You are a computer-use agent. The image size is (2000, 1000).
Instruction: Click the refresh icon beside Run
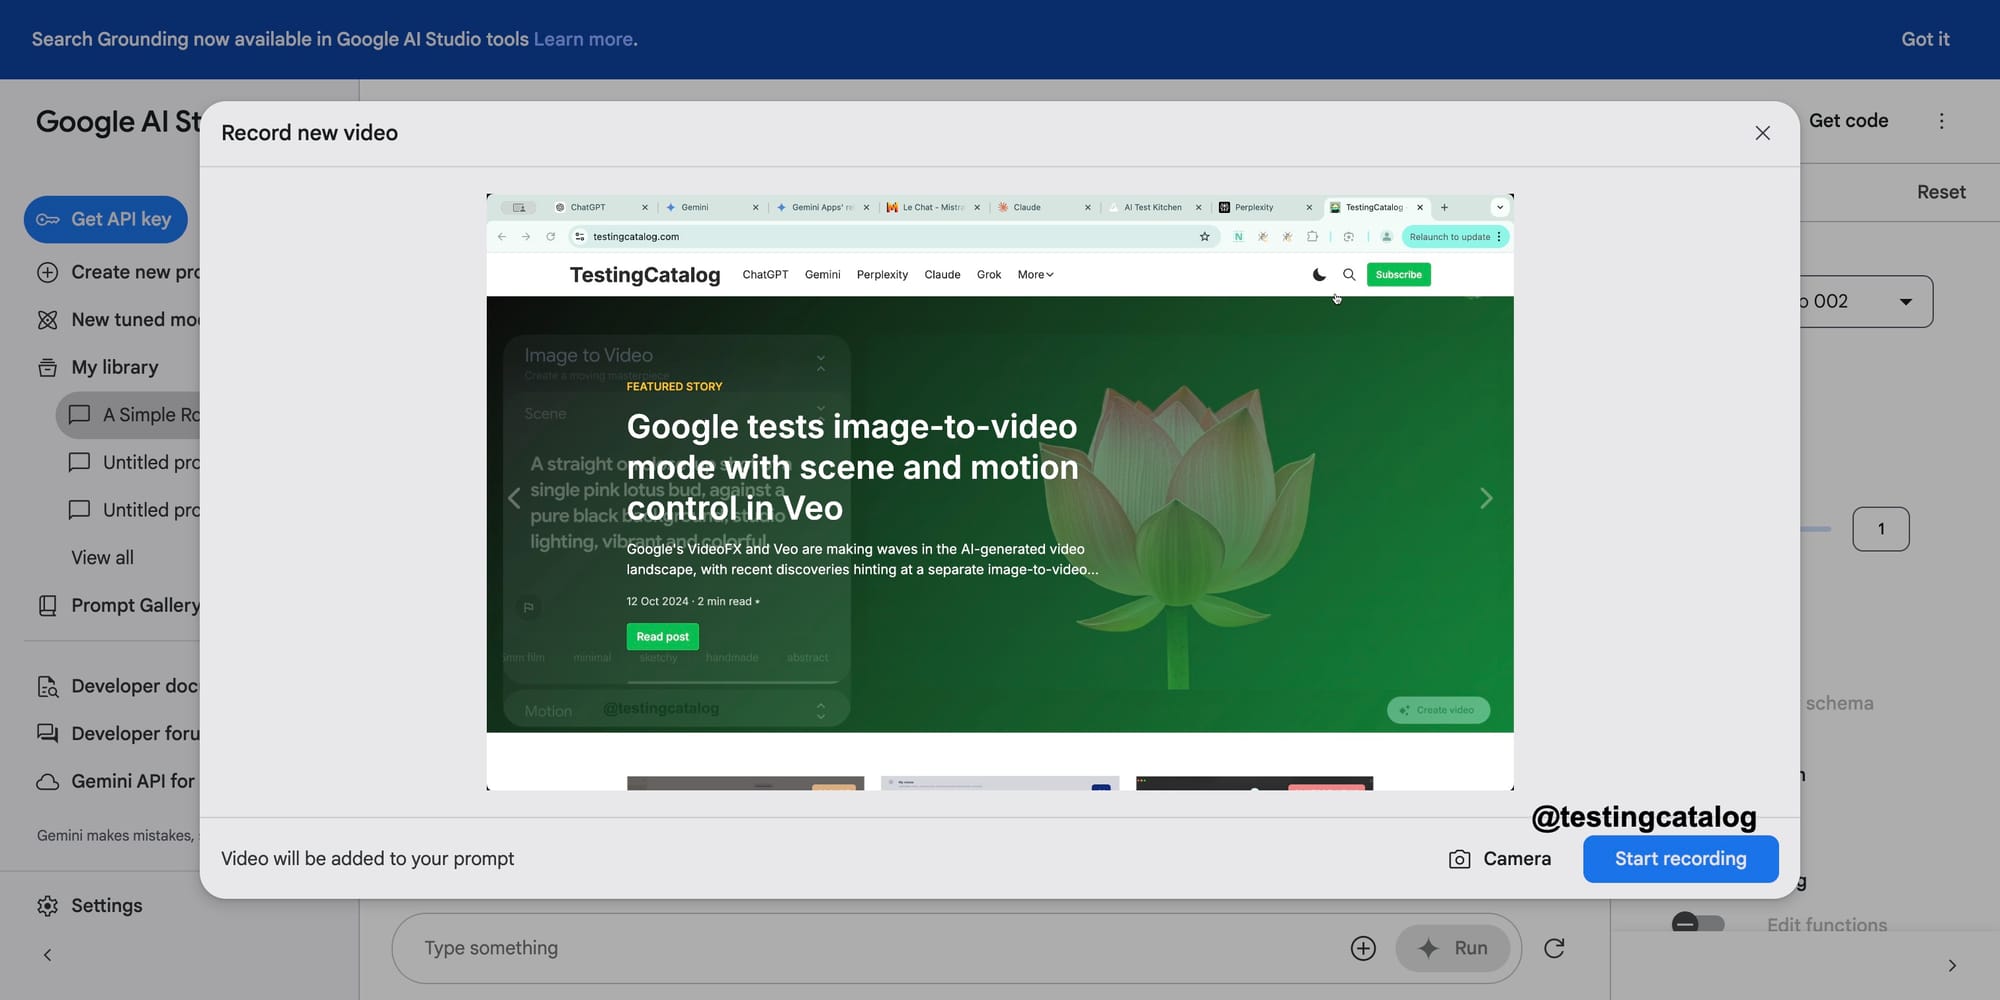coord(1553,948)
